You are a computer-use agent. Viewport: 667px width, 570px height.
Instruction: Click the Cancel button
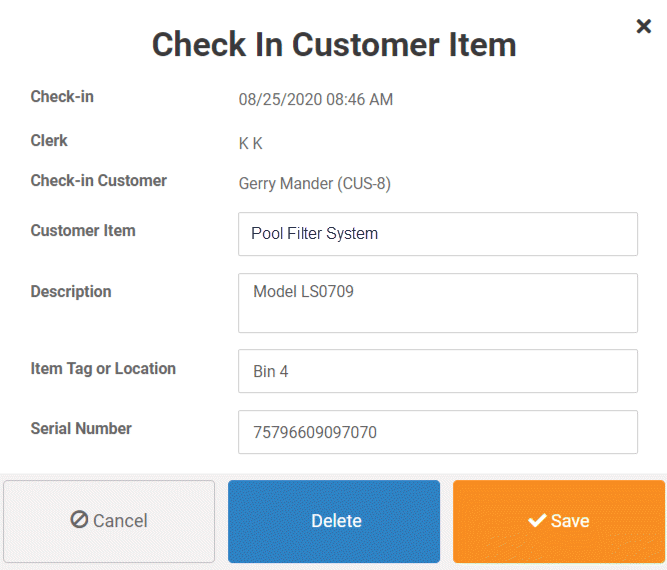109,521
